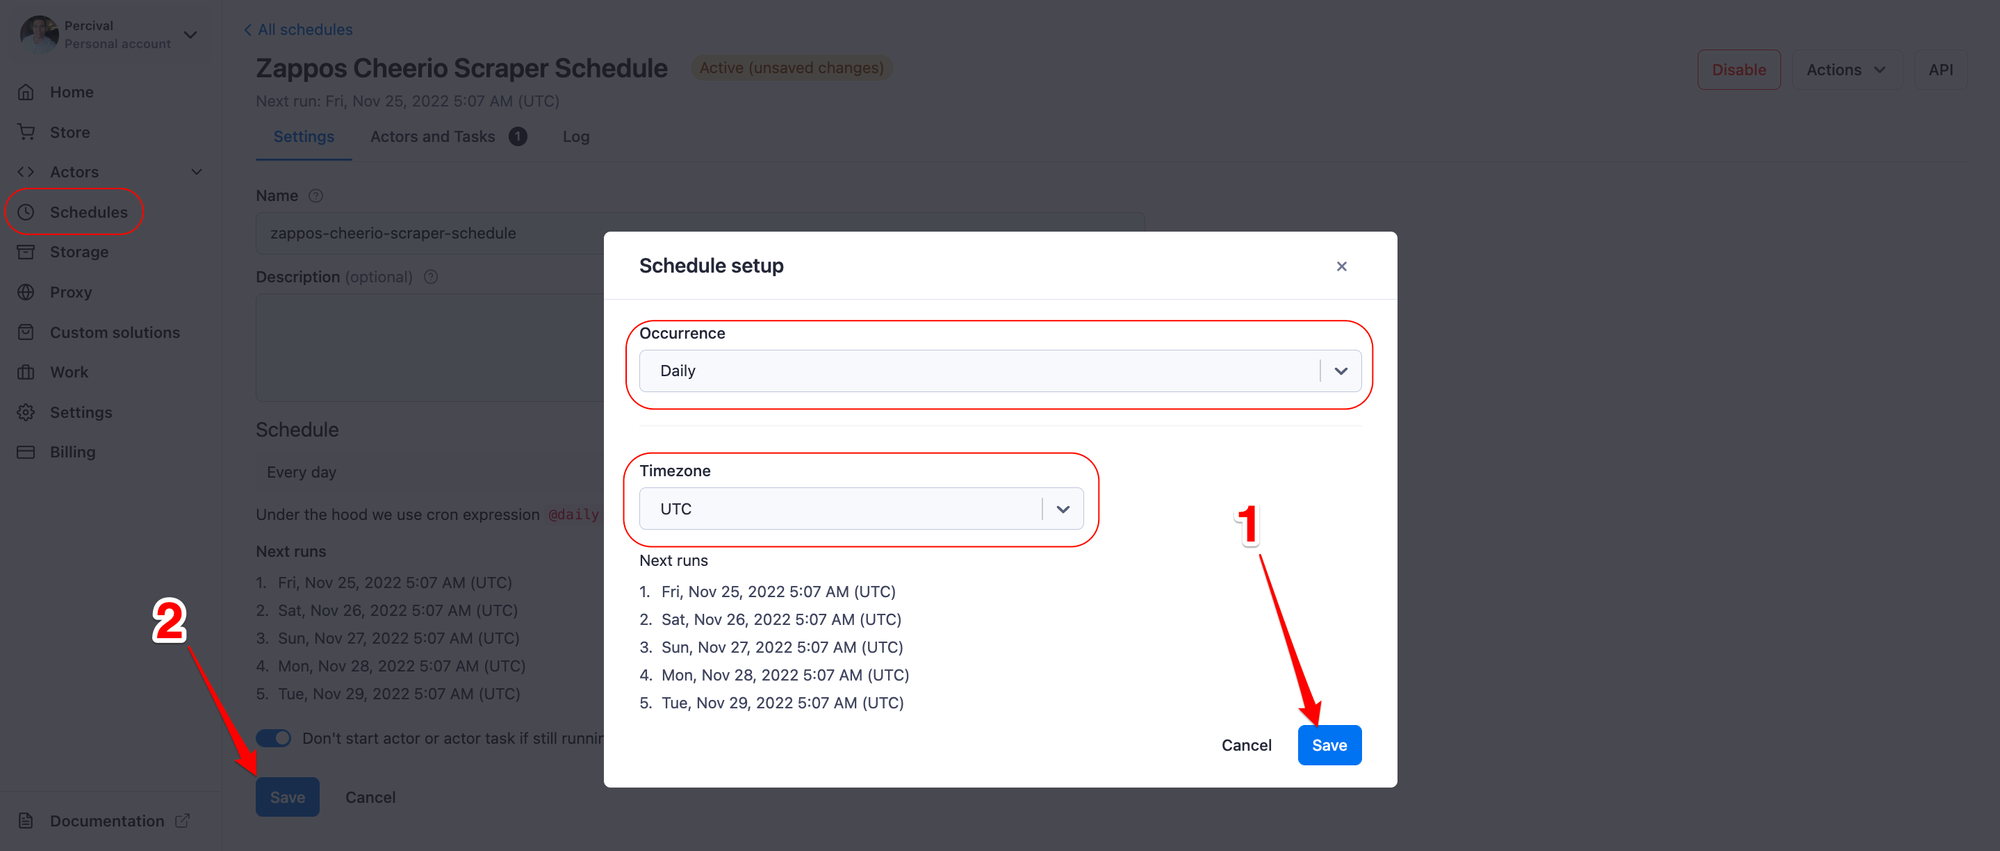The height and width of the screenshot is (851, 2000).
Task: Open the Billing section
Action: [x=70, y=451]
